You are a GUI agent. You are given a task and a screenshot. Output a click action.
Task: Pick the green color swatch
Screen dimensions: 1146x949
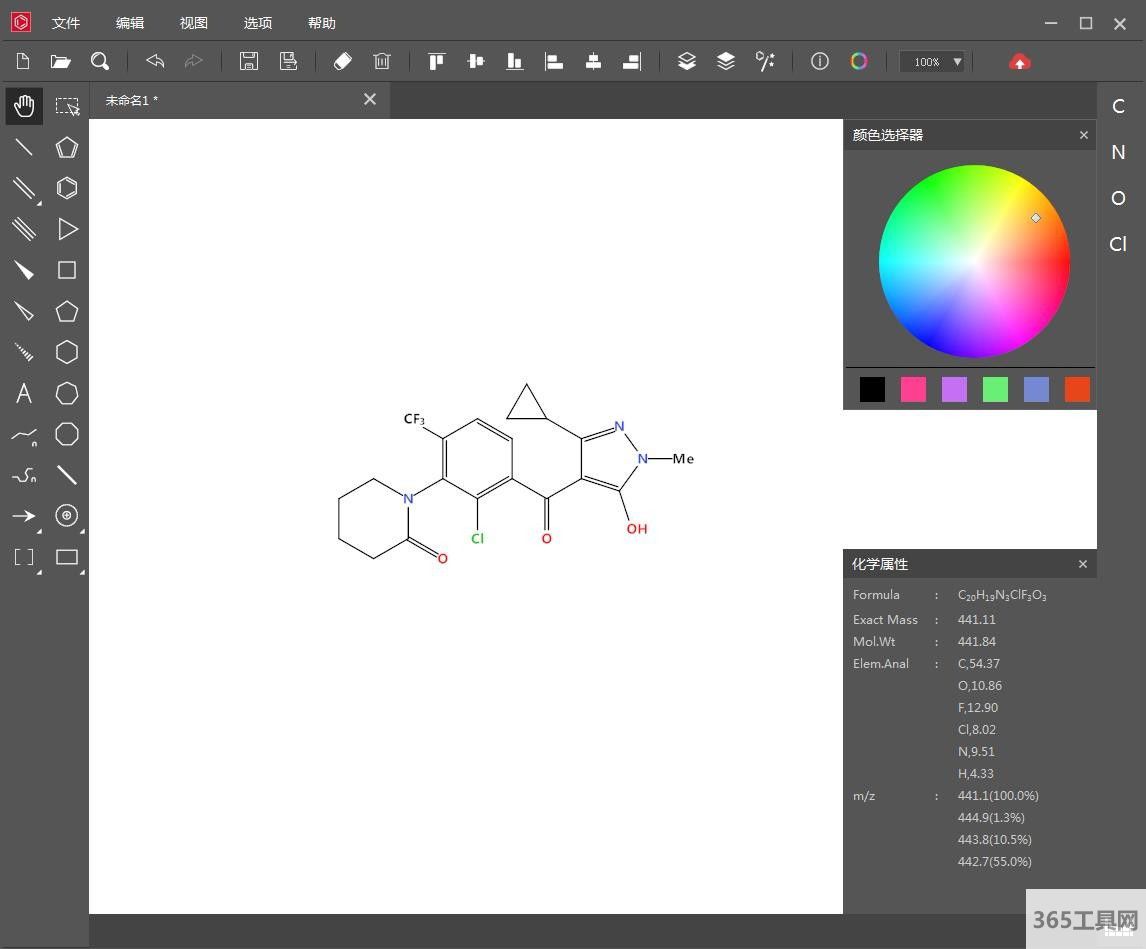[995, 389]
